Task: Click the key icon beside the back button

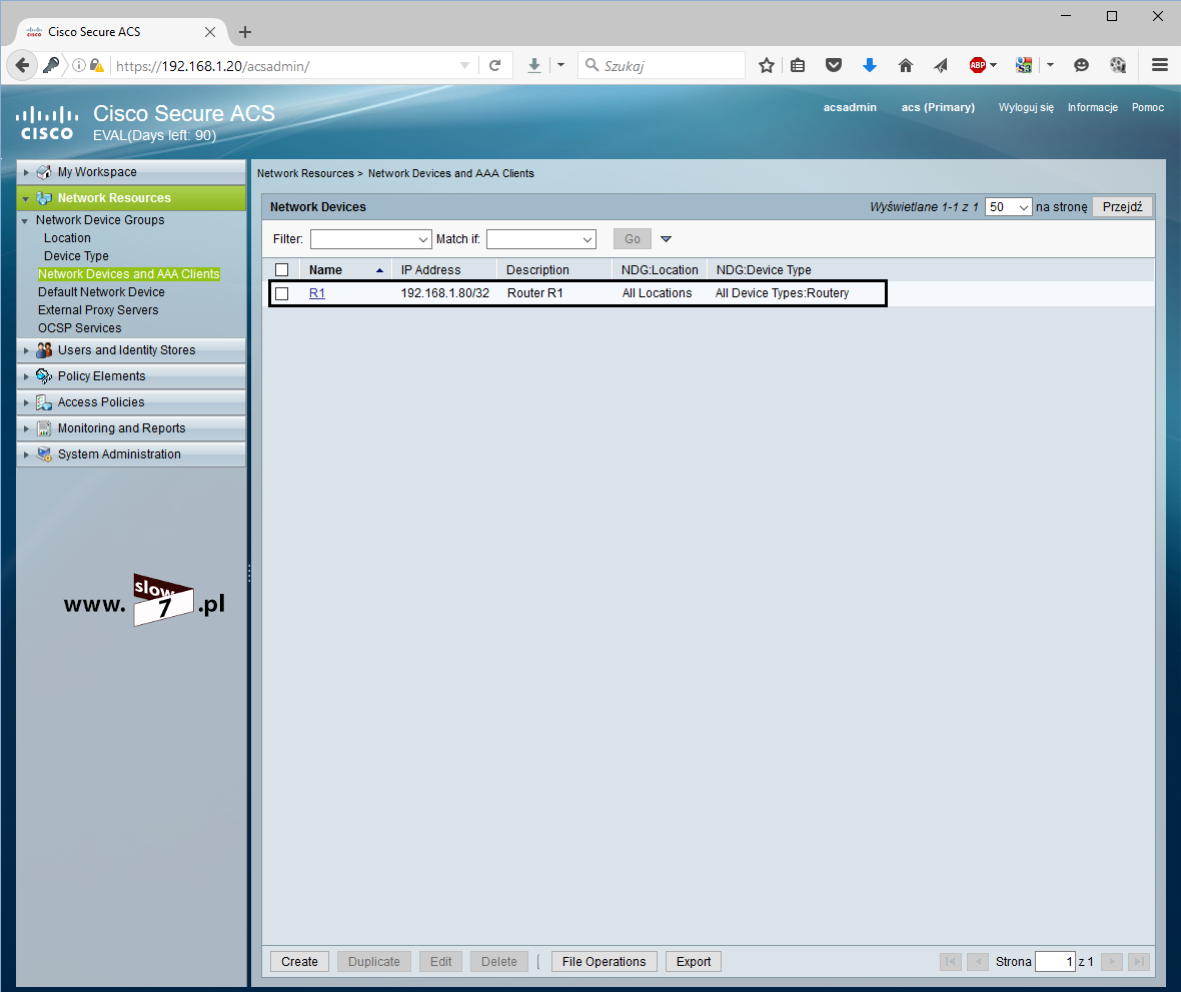Action: (51, 66)
